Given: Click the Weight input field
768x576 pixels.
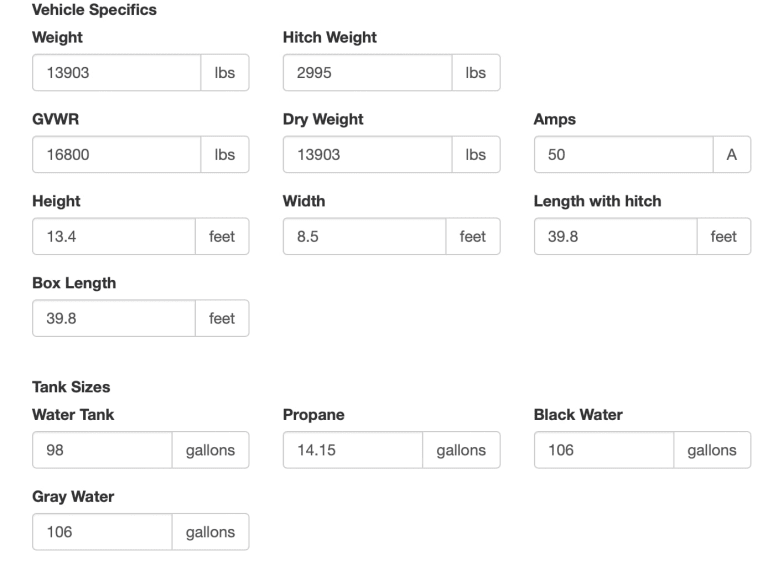Looking at the screenshot, I should coord(117,73).
